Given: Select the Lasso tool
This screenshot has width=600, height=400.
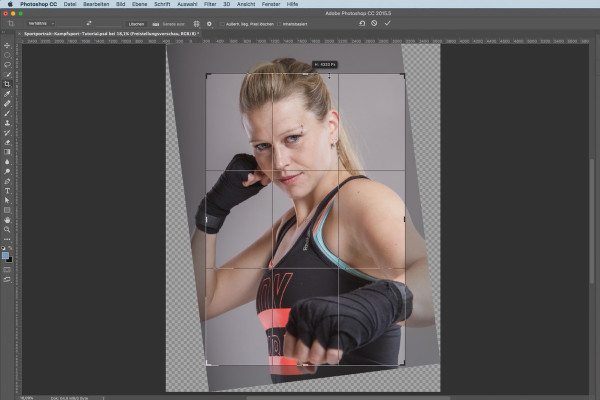Looking at the screenshot, I should [x=7, y=65].
